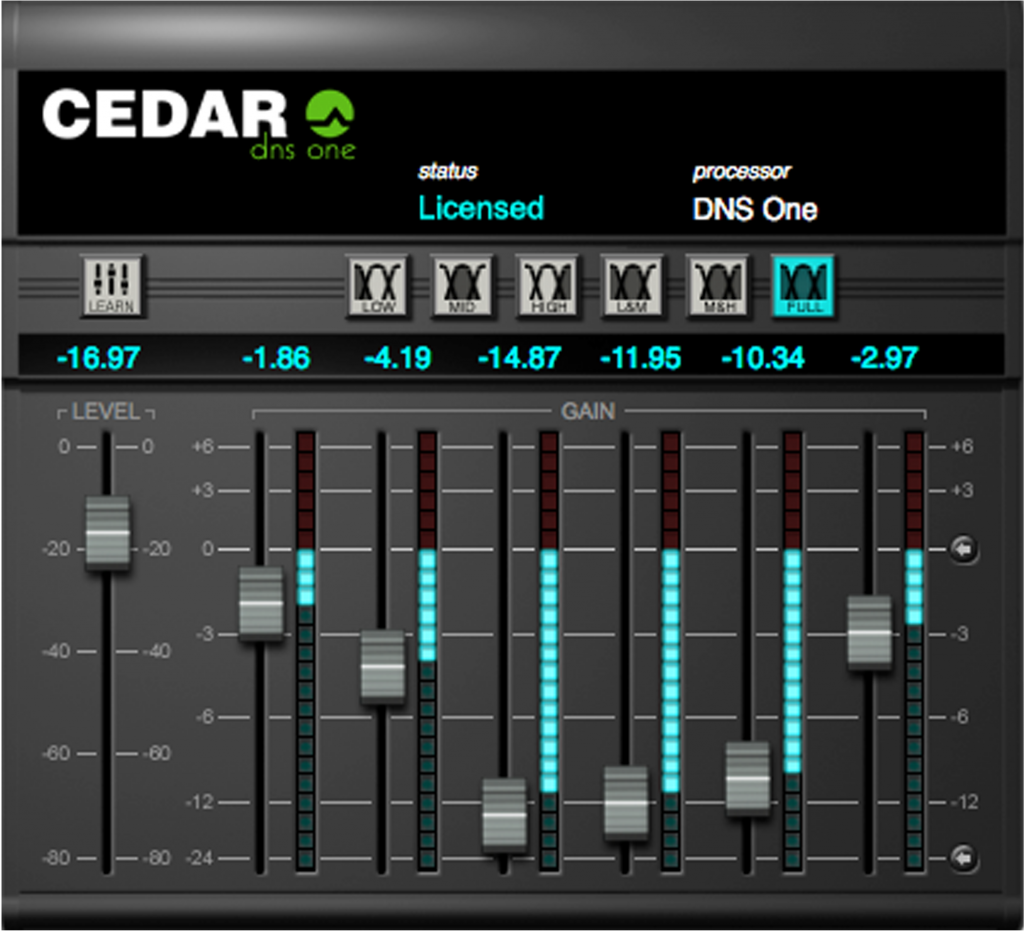Click the LEARN button

[112, 285]
